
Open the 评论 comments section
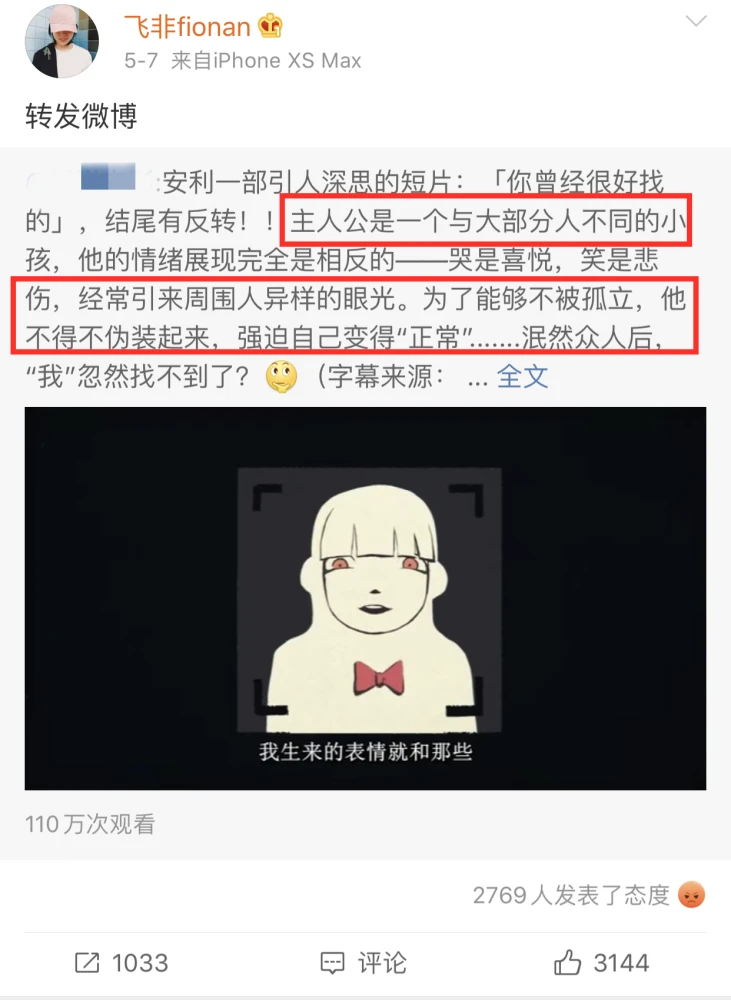pyautogui.click(x=381, y=963)
